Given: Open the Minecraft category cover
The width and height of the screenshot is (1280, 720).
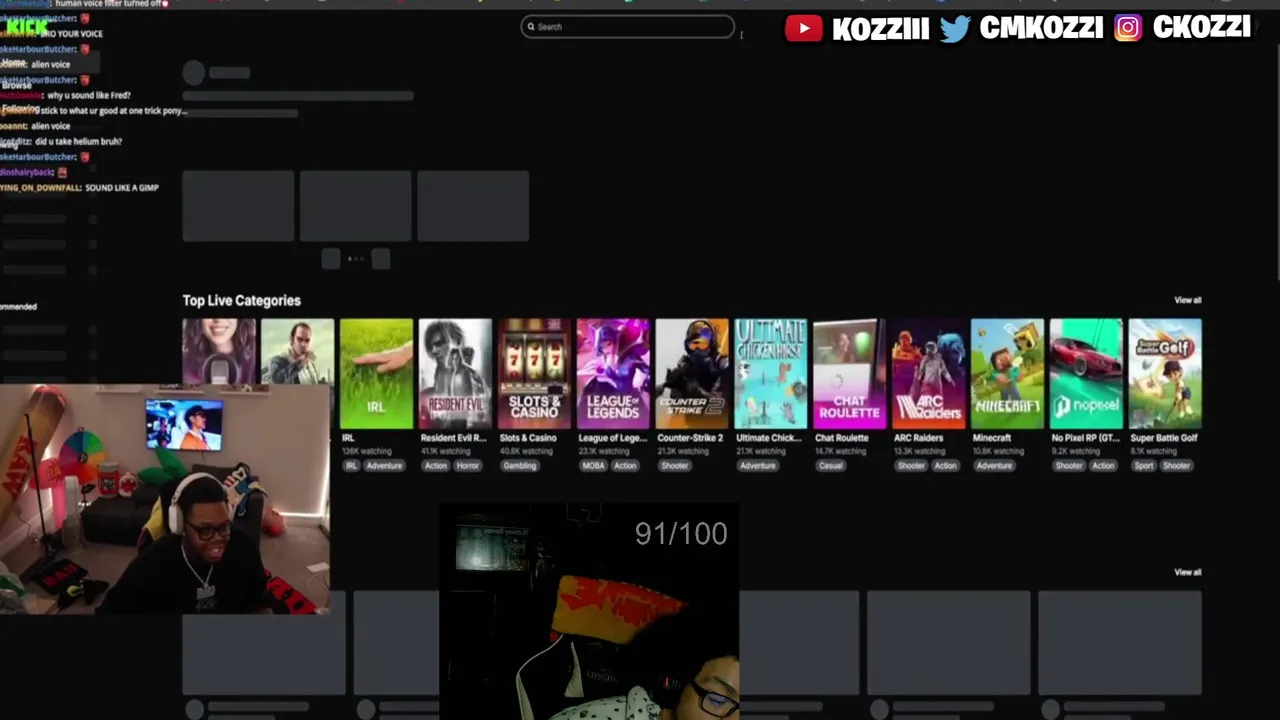Looking at the screenshot, I should (1008, 374).
